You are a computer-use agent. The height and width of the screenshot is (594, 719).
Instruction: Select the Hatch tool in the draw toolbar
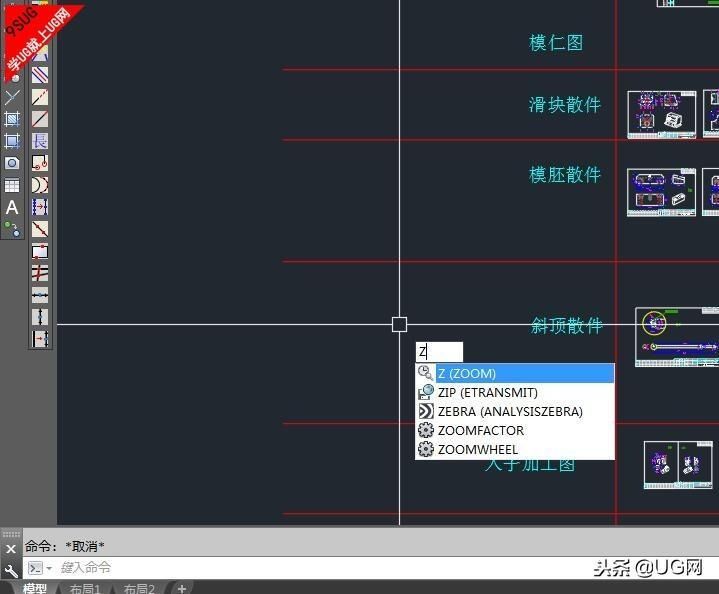coord(12,119)
